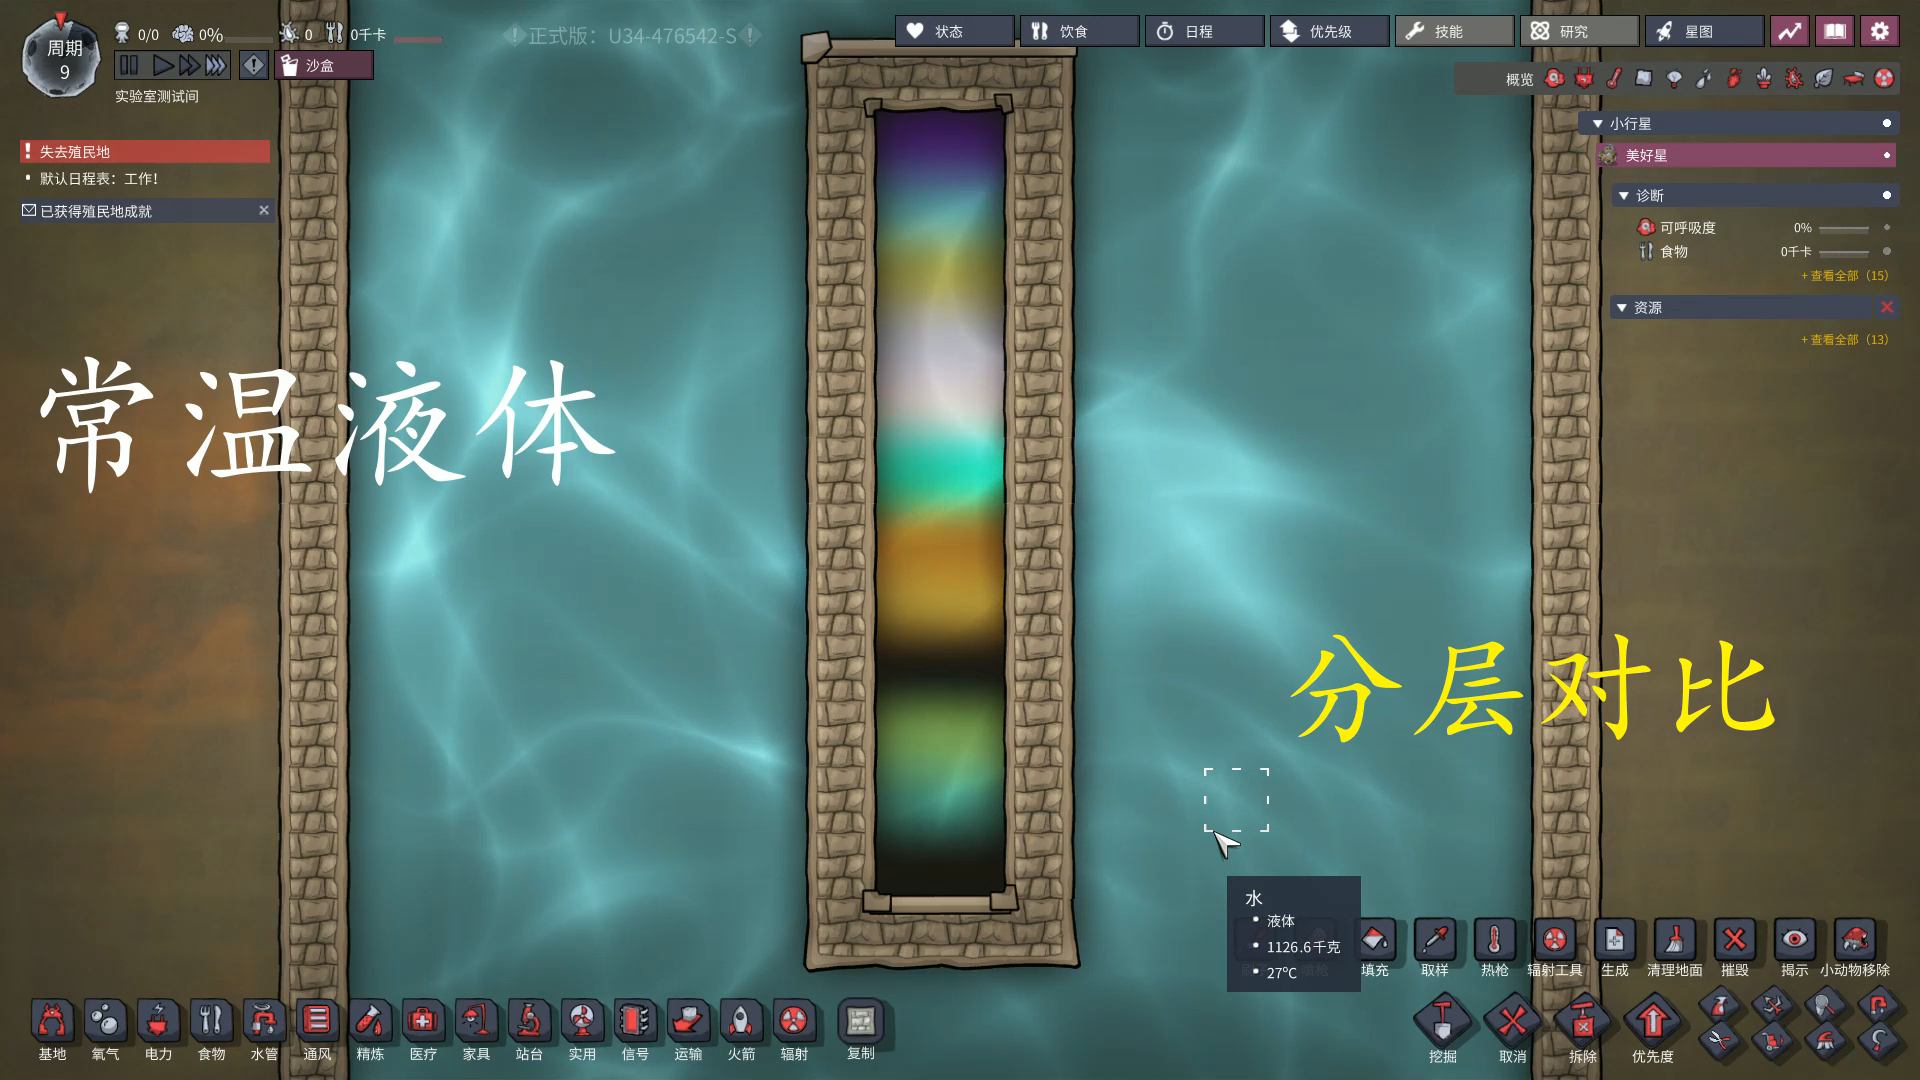
Task: Toggle the materials overlay in 概览 bar
Action: [1644, 78]
